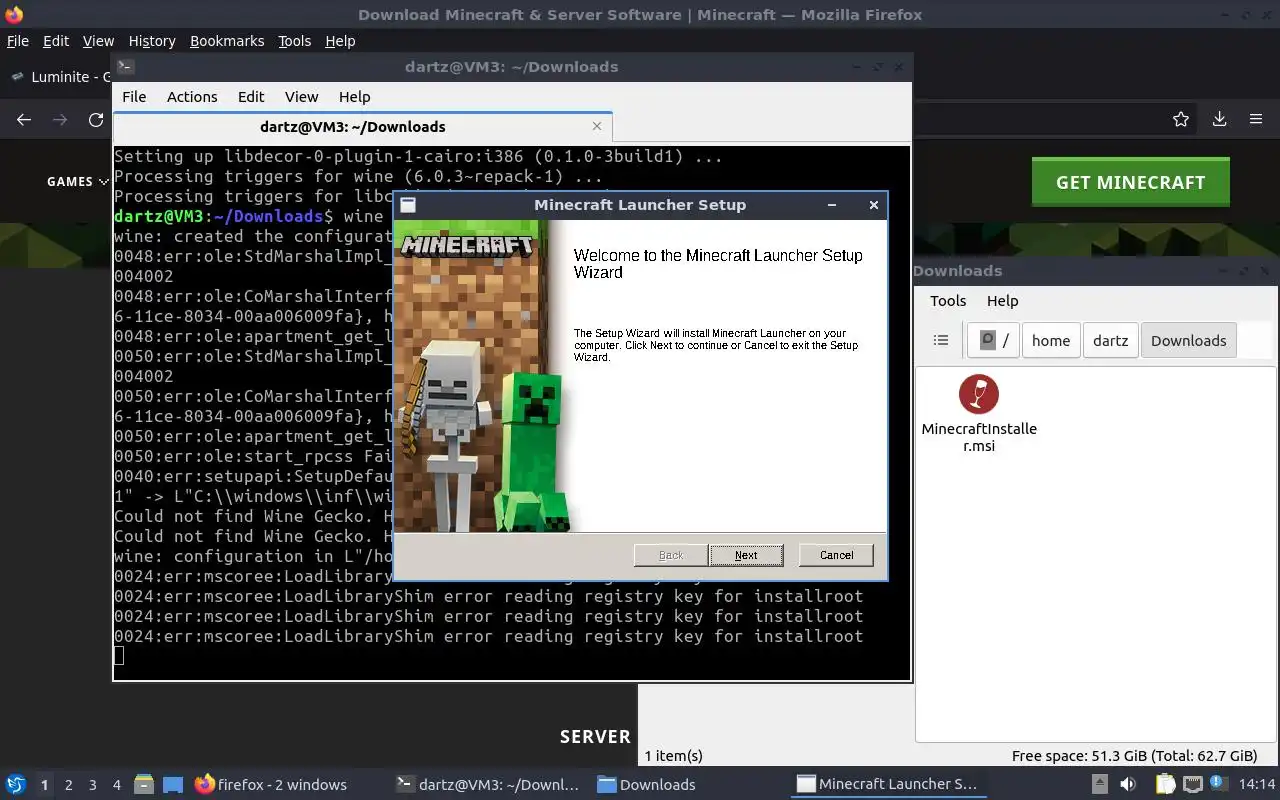Cancel the Minecraft Launcher Setup wizard

[836, 555]
